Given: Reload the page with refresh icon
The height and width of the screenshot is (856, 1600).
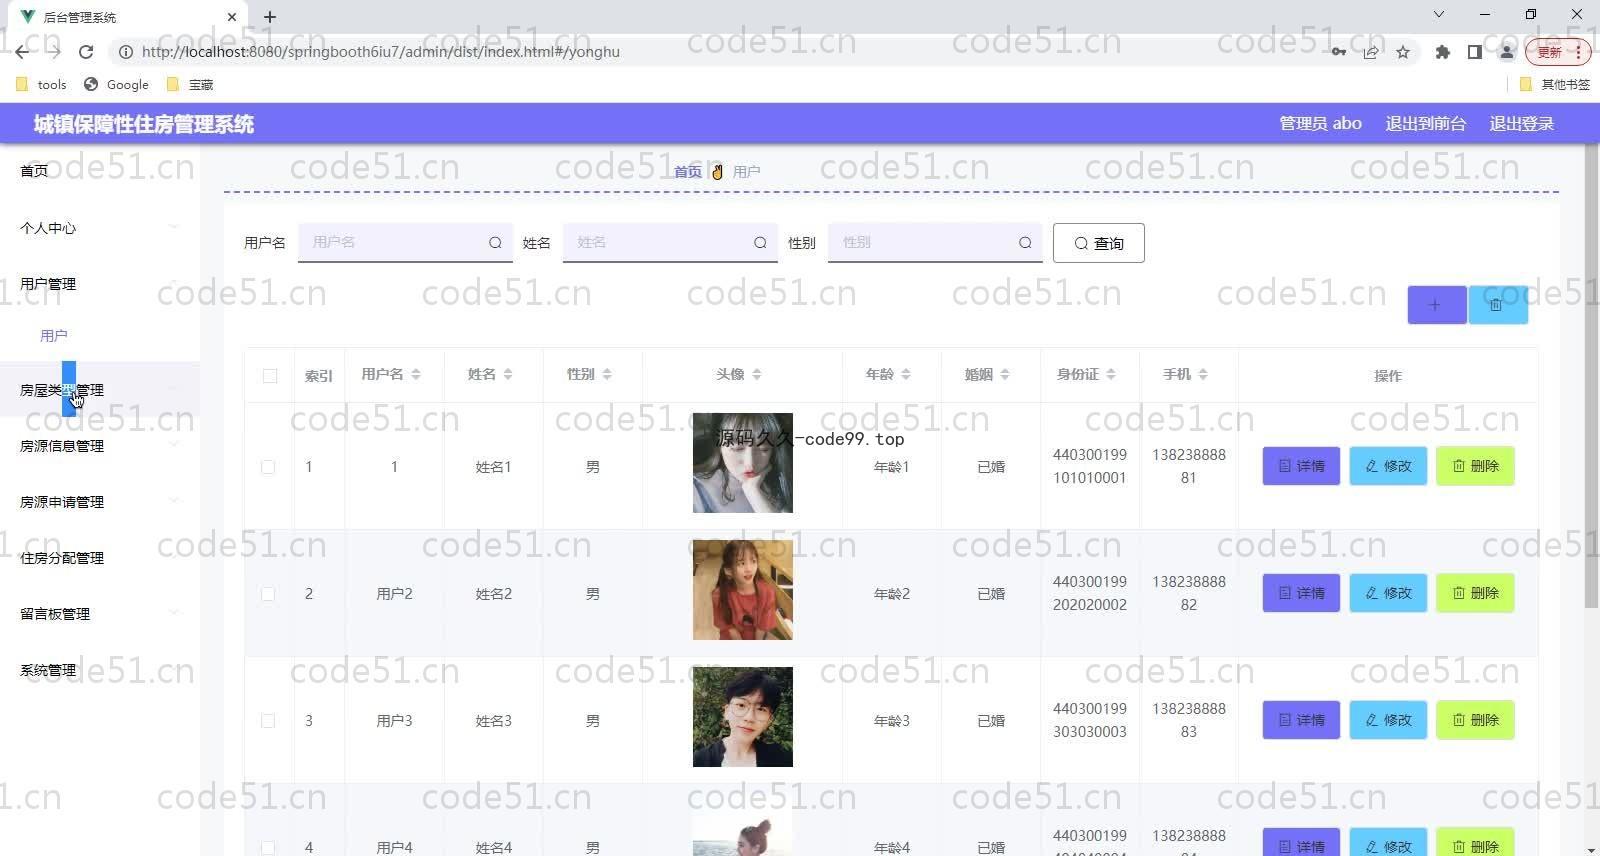Looking at the screenshot, I should click(x=86, y=52).
